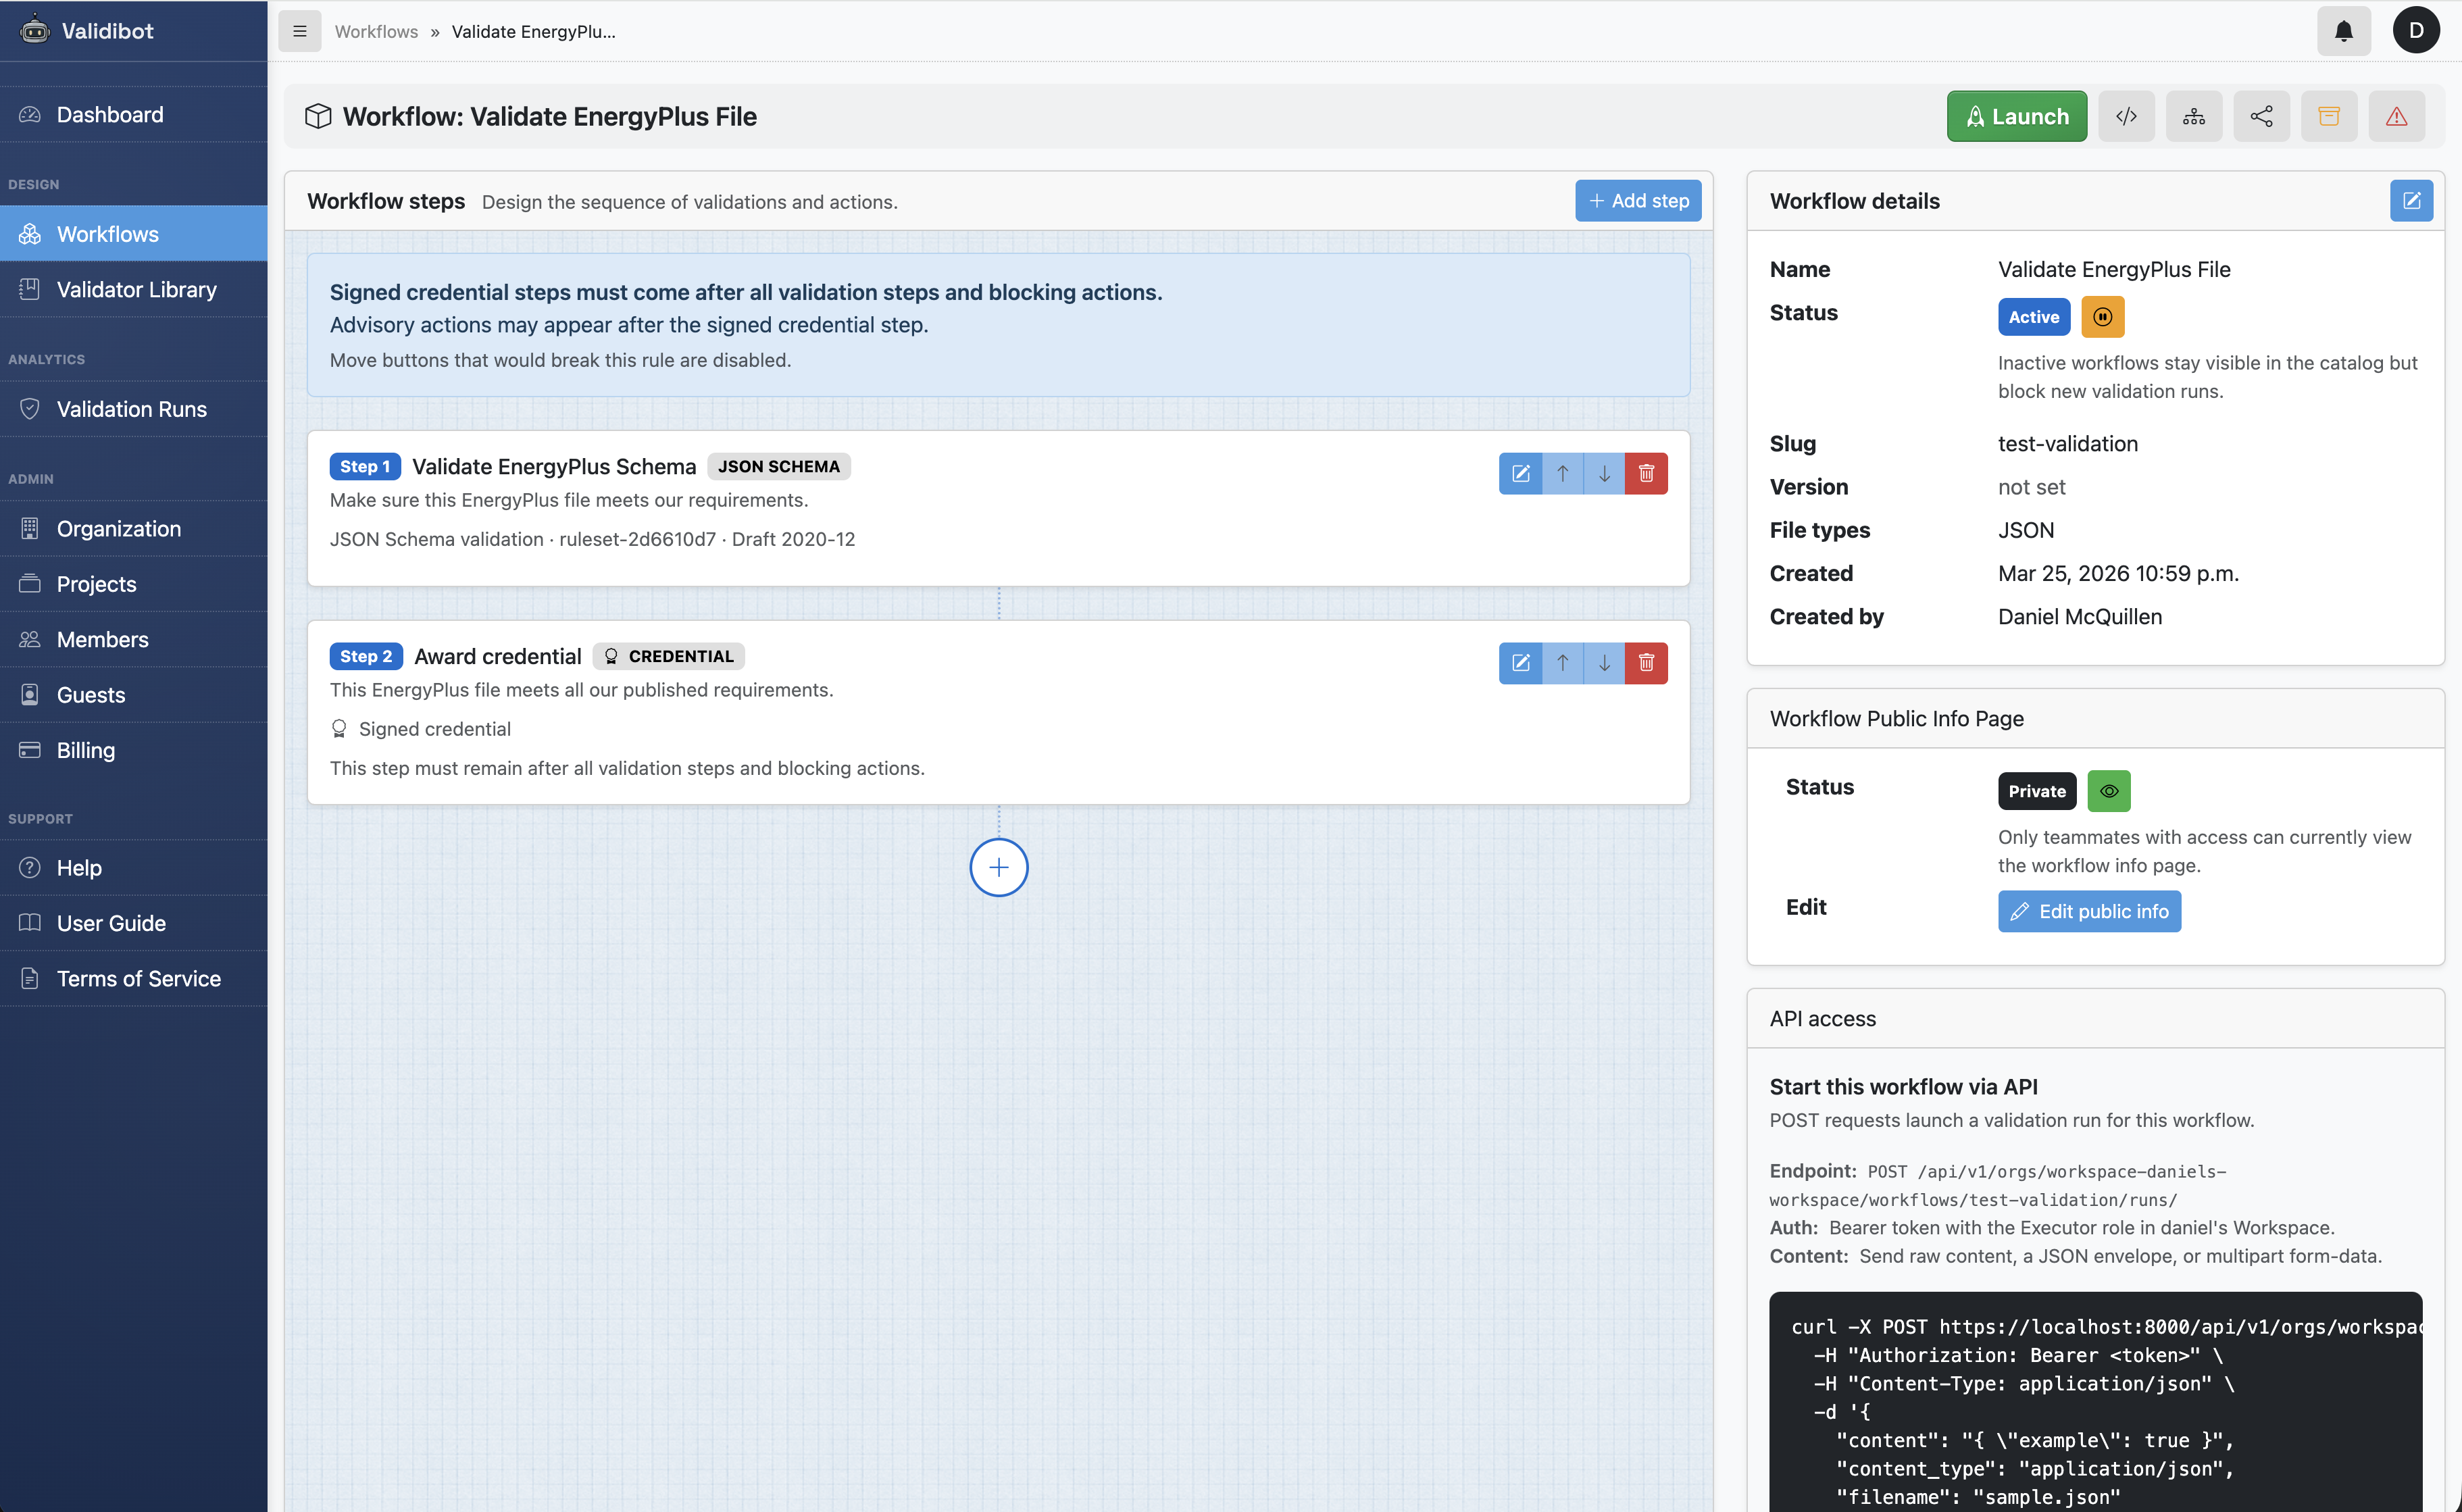Image resolution: width=2462 pixels, height=1512 pixels.
Task: Launch the Validate EnergyPlus File workflow
Action: pos(2016,116)
